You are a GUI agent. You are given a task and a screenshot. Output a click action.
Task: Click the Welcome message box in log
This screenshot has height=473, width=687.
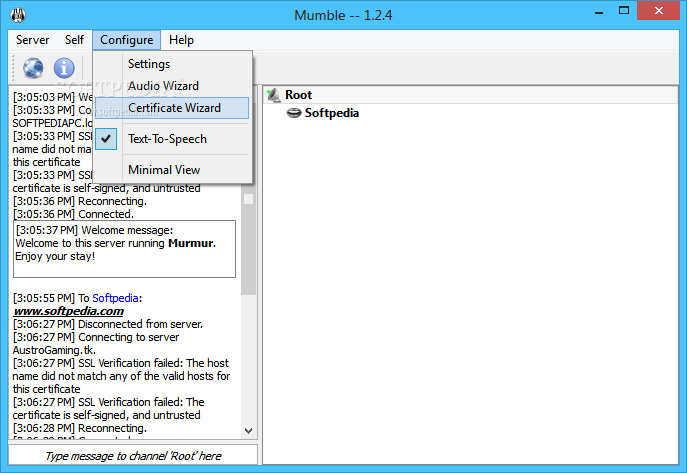click(x=124, y=249)
